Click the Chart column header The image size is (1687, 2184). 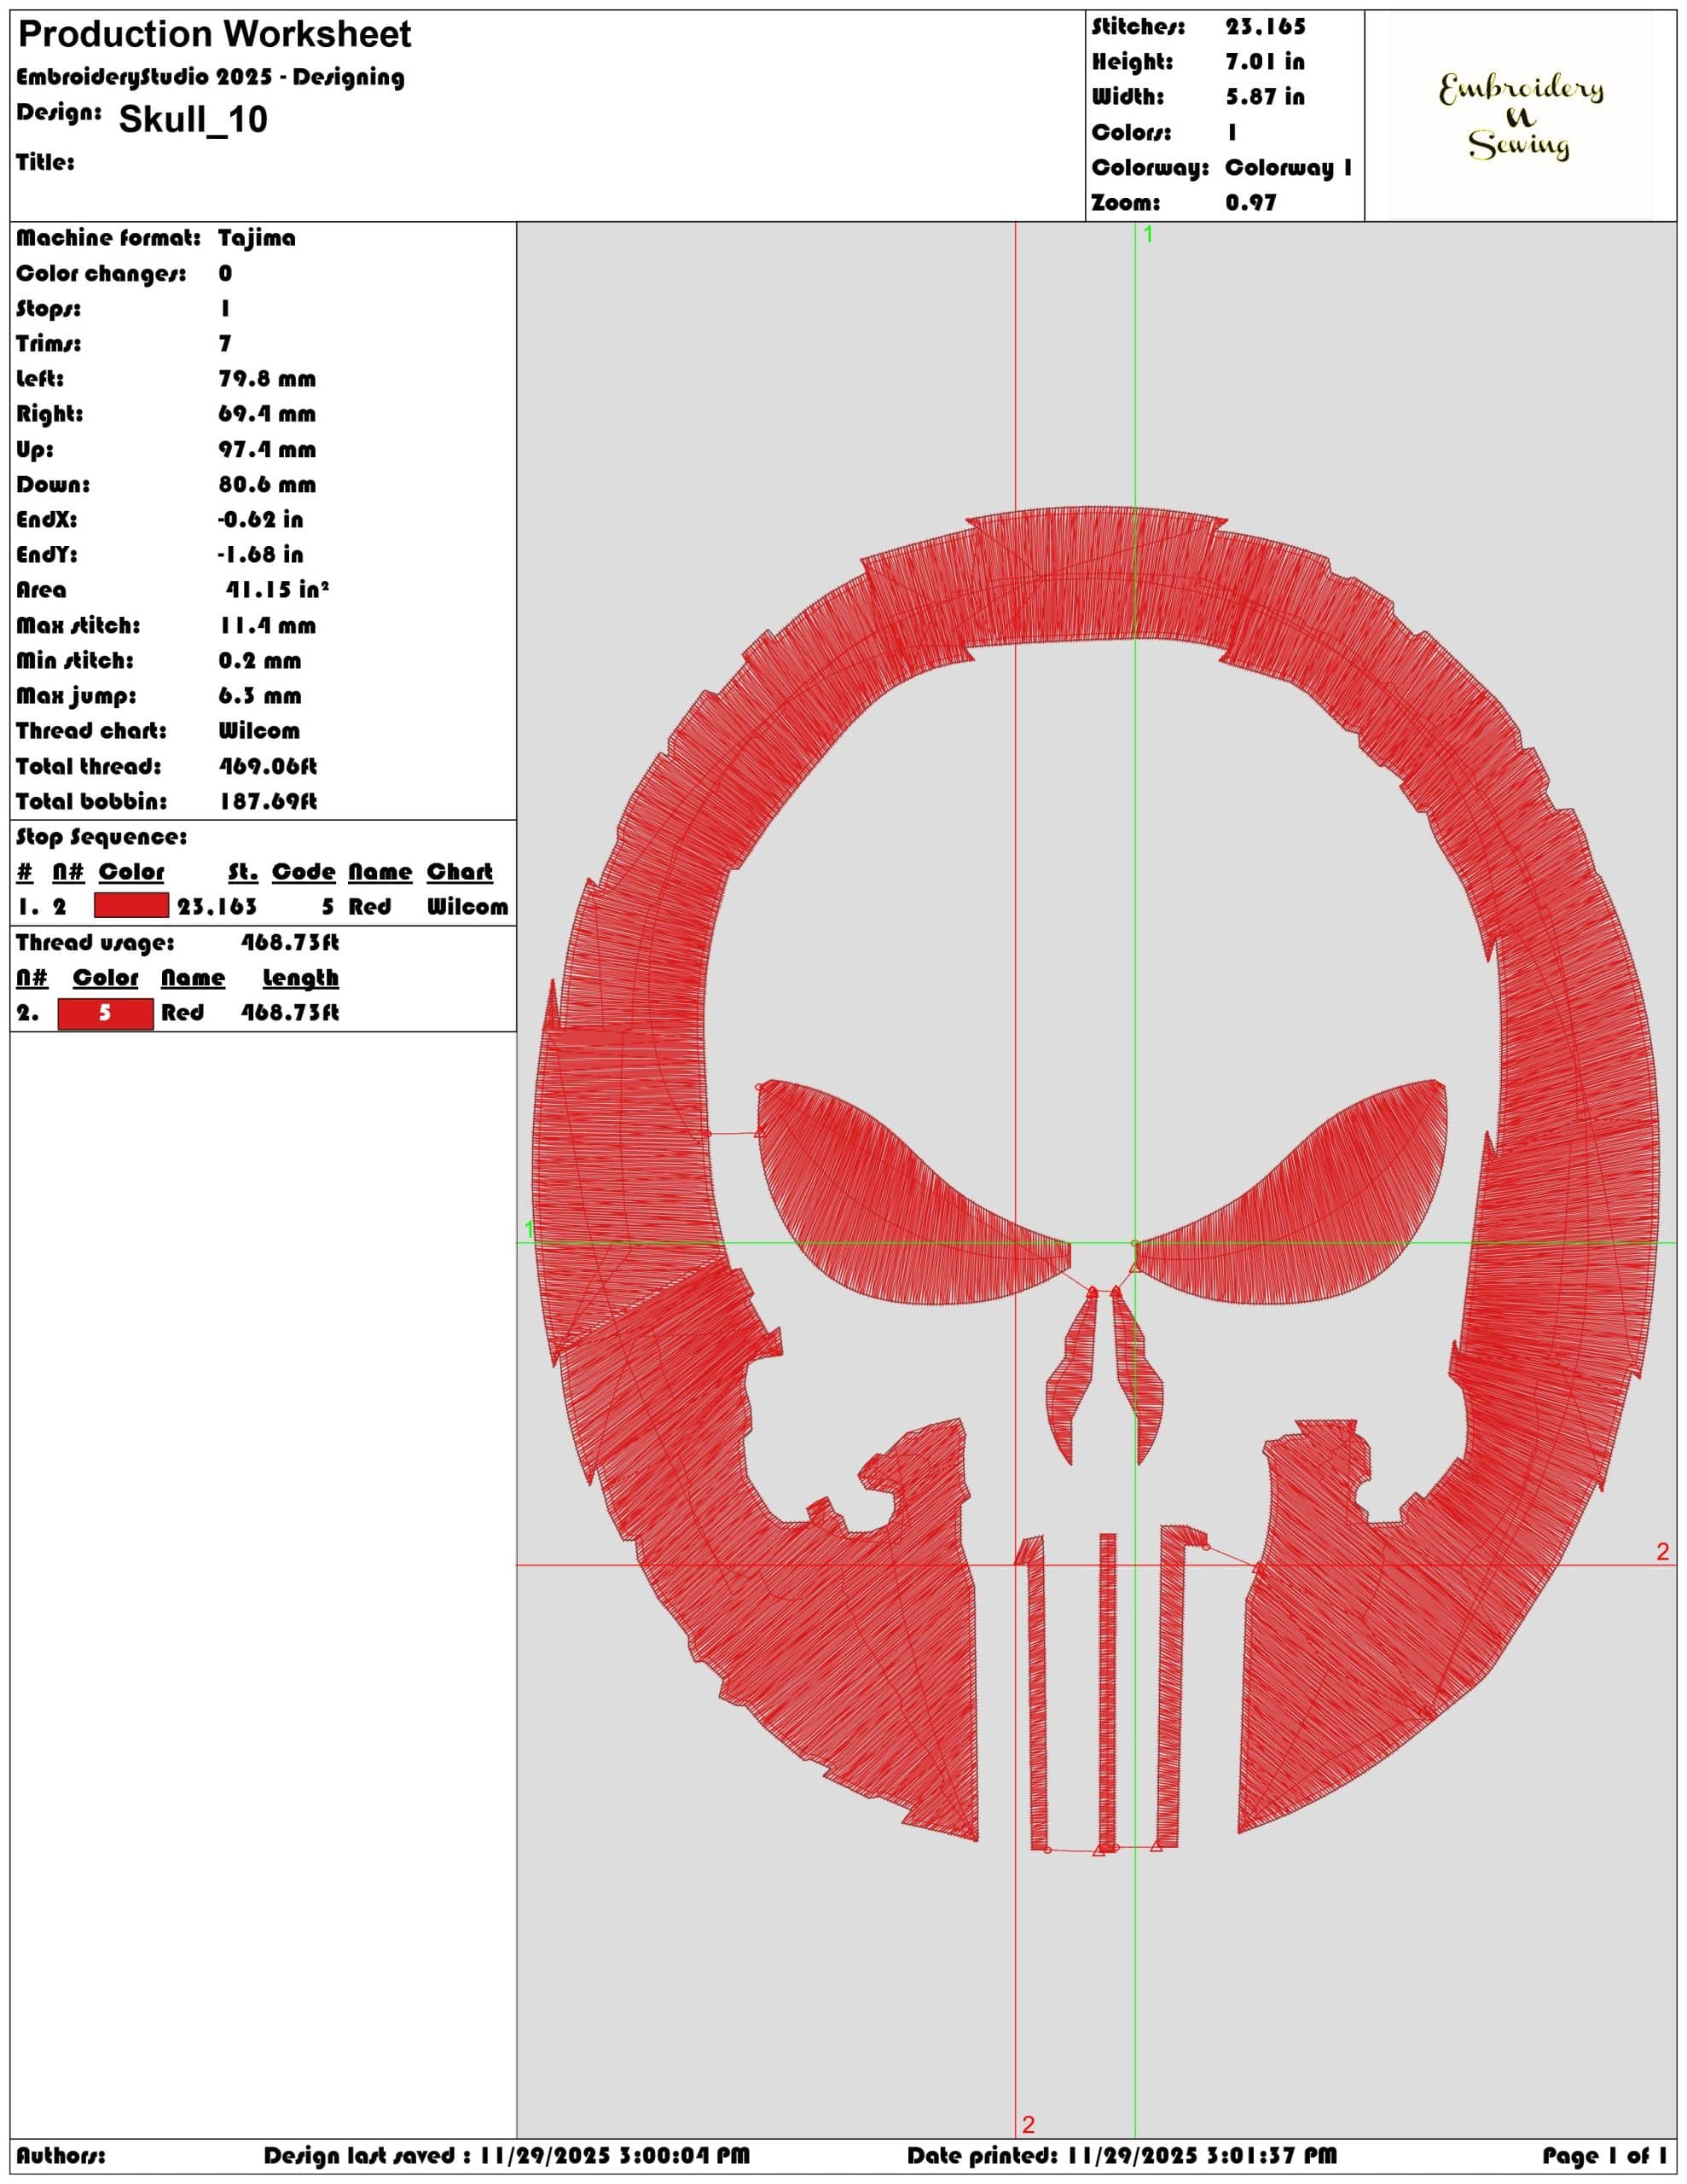460,872
